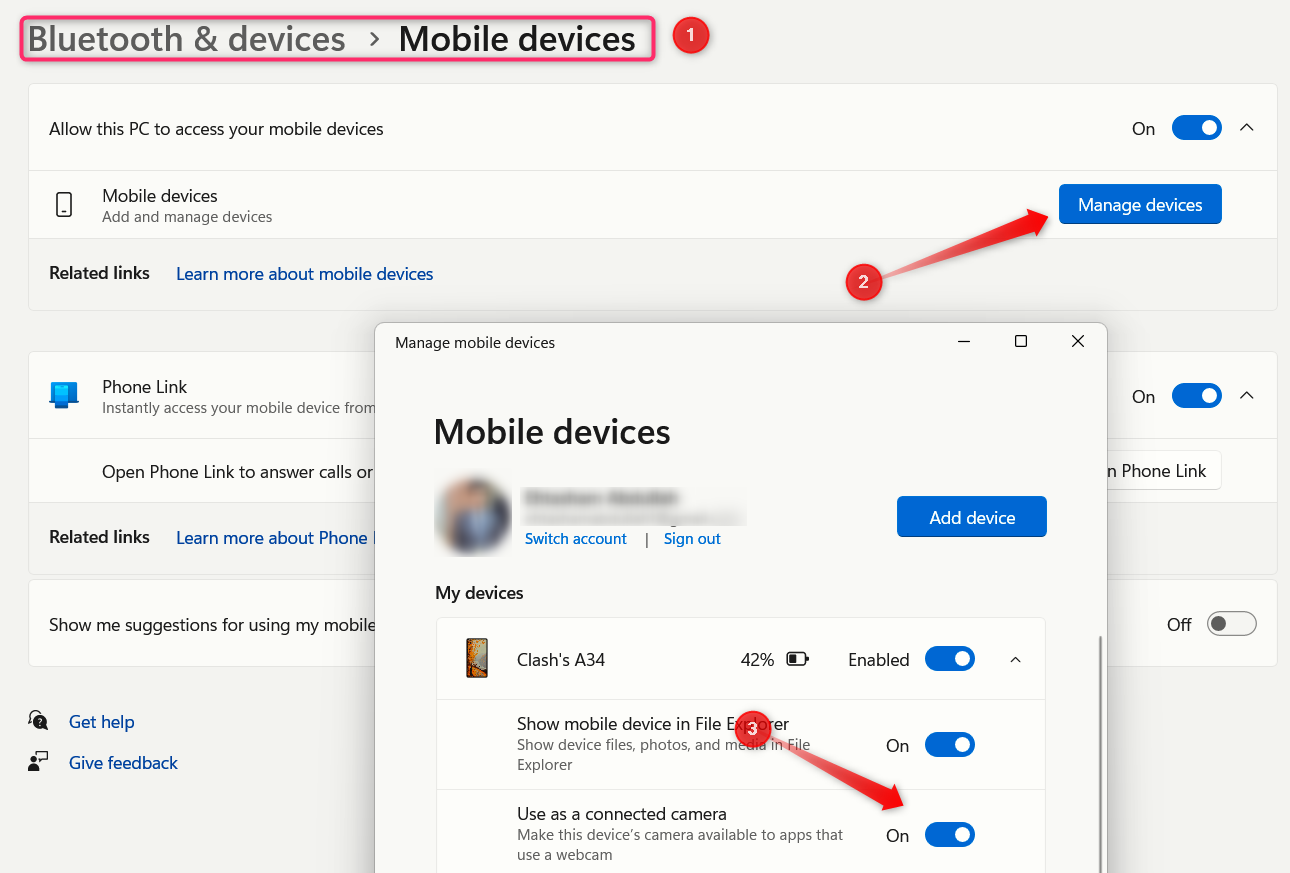Click the Use as a connected camera label

pyautogui.click(x=622, y=814)
